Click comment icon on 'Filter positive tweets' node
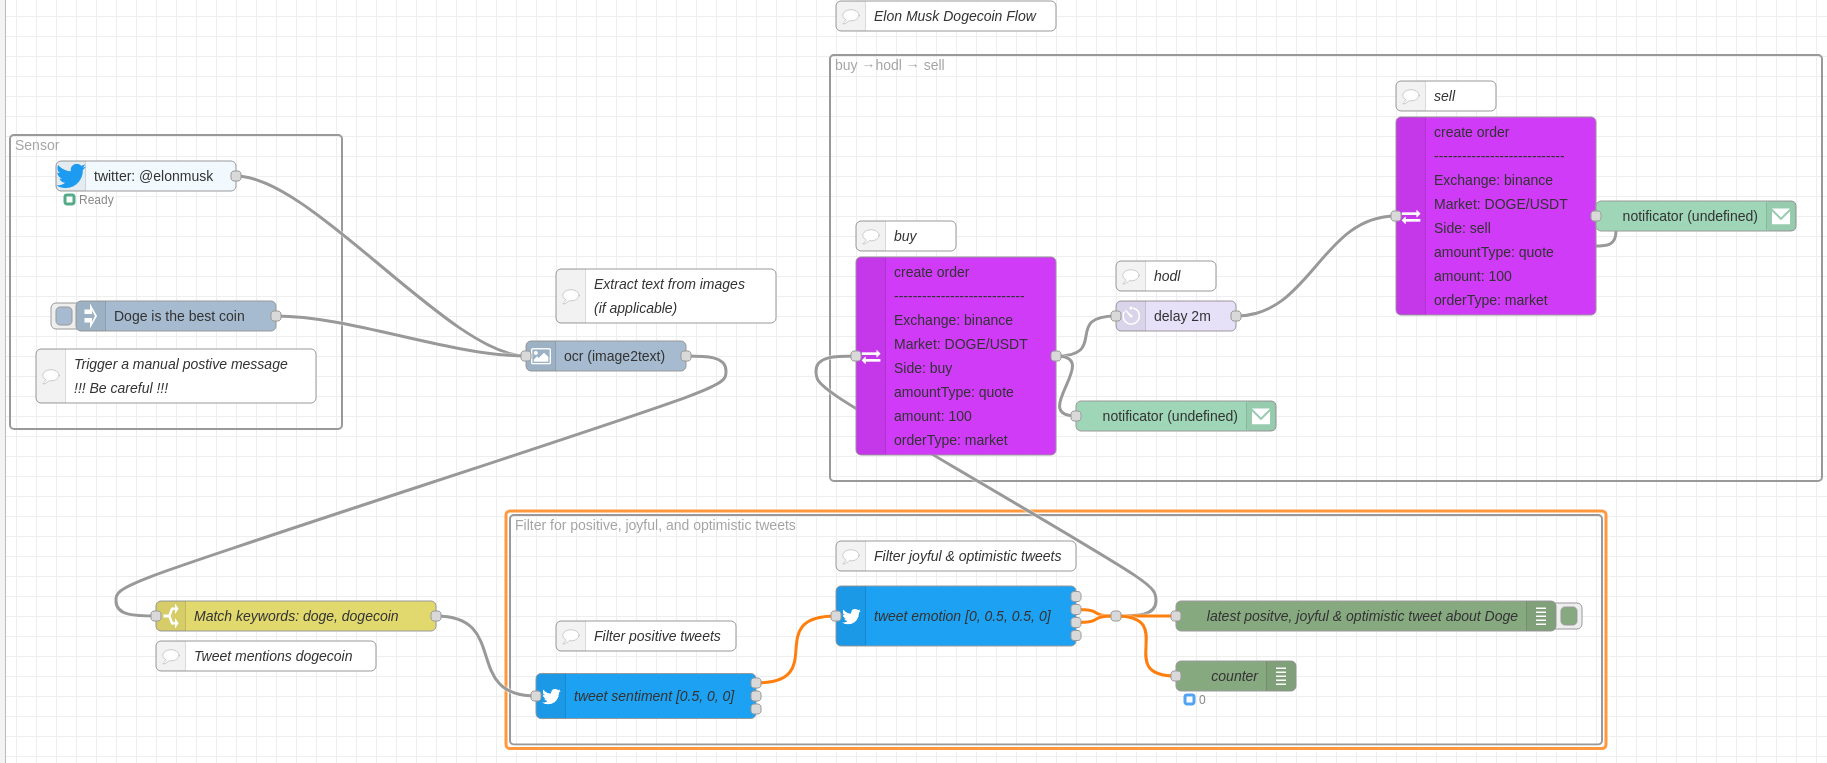The width and height of the screenshot is (1827, 763). click(571, 636)
